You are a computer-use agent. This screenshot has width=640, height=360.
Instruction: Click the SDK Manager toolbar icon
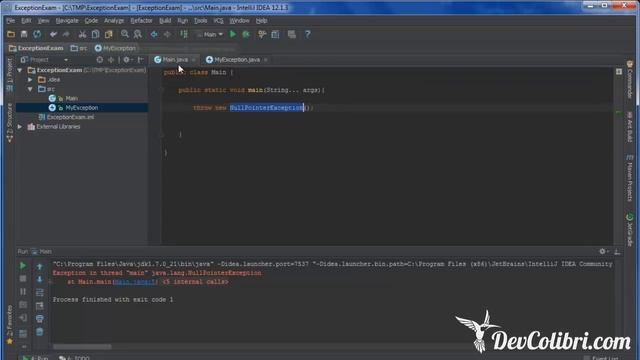pos(291,34)
